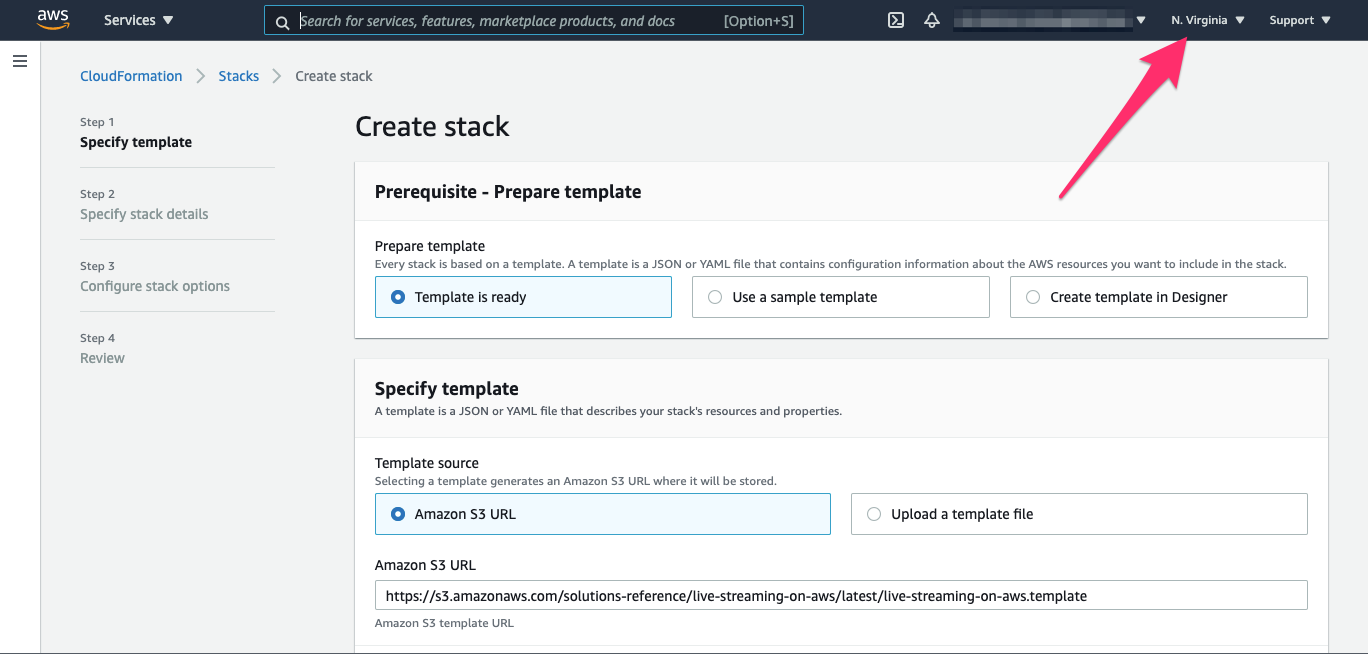The width and height of the screenshot is (1368, 654).
Task: Click the Template source label
Action: [427, 463]
